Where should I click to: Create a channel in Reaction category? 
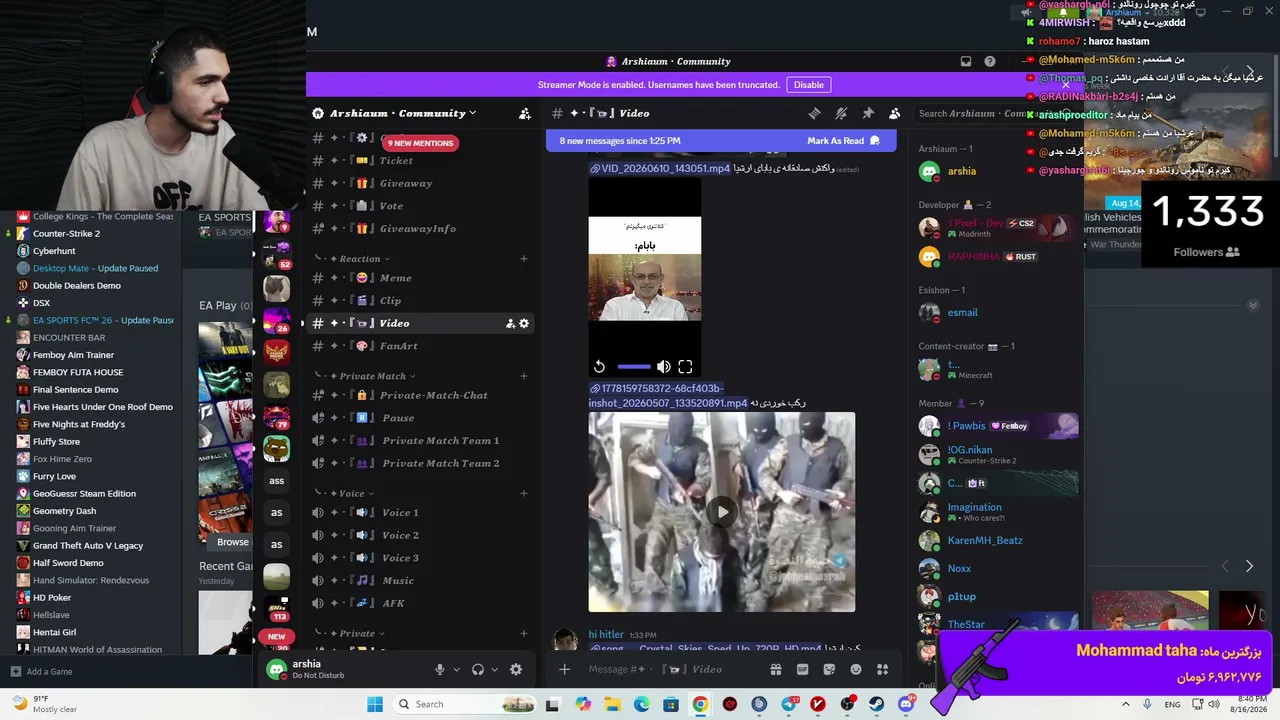523,259
